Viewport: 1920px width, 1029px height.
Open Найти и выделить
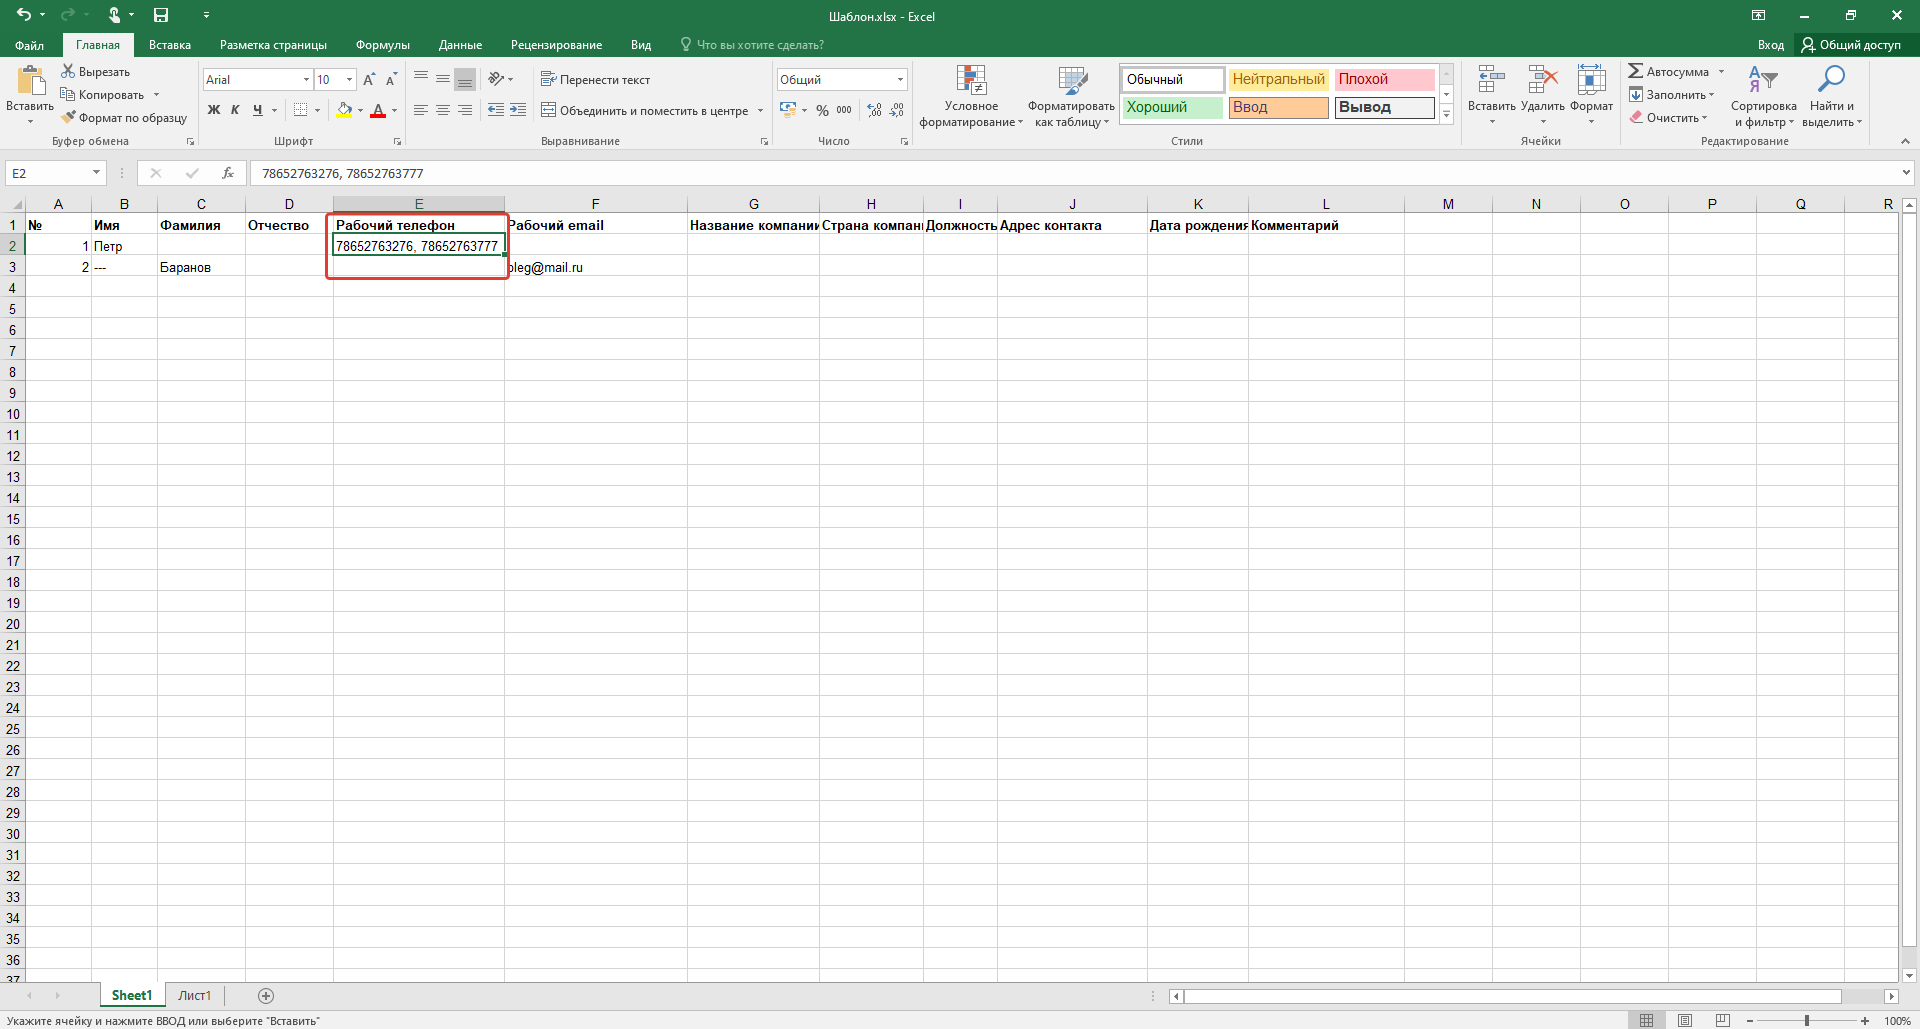pos(1832,97)
